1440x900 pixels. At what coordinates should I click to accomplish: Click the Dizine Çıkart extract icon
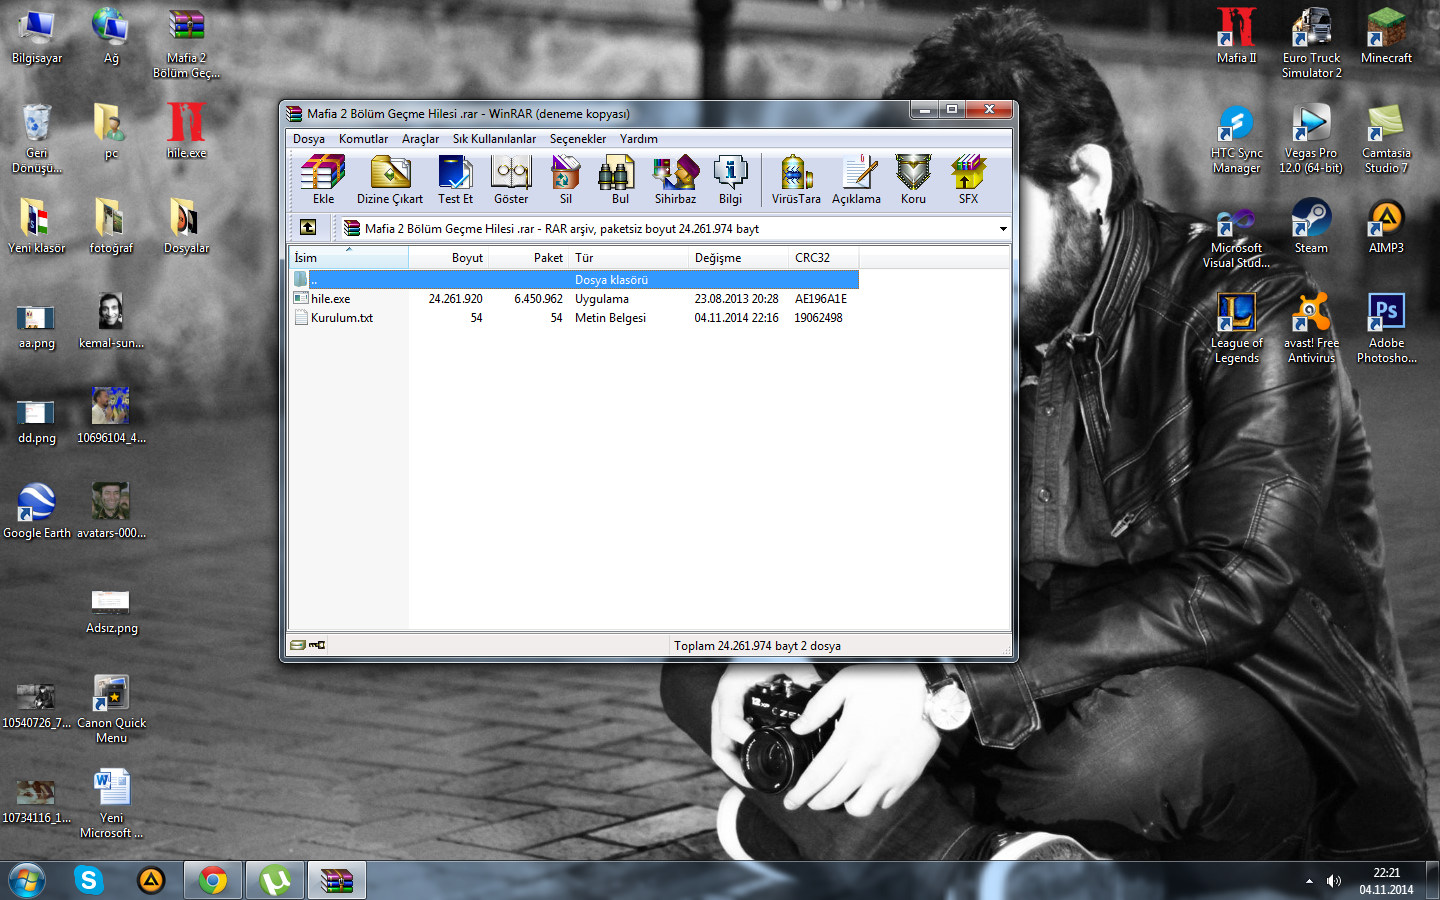pyautogui.click(x=390, y=180)
